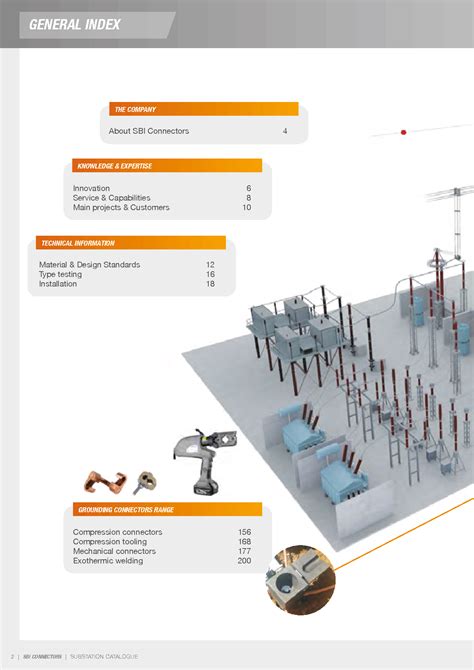Click the Grounding Connectors Range header
Image resolution: width=474 pixels, height=670 pixels.
click(167, 509)
